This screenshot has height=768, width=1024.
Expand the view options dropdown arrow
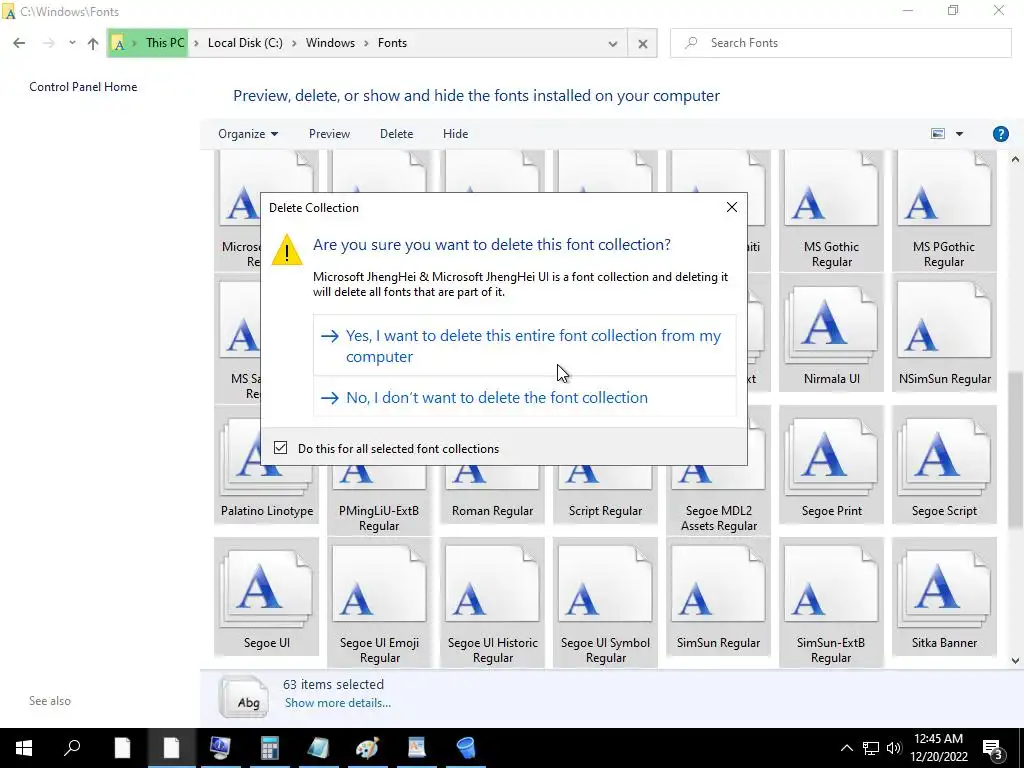959,134
